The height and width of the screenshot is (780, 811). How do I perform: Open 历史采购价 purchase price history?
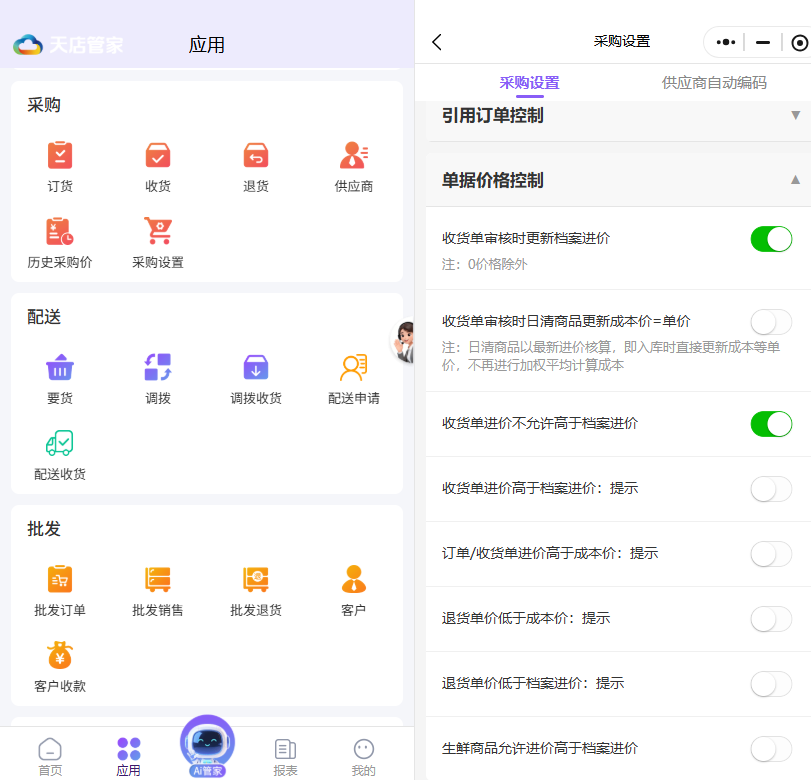60,232
